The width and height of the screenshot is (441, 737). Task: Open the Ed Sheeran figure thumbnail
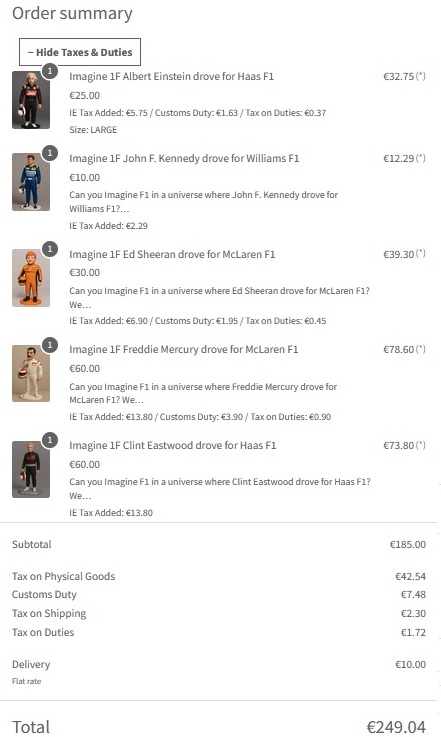(x=31, y=278)
